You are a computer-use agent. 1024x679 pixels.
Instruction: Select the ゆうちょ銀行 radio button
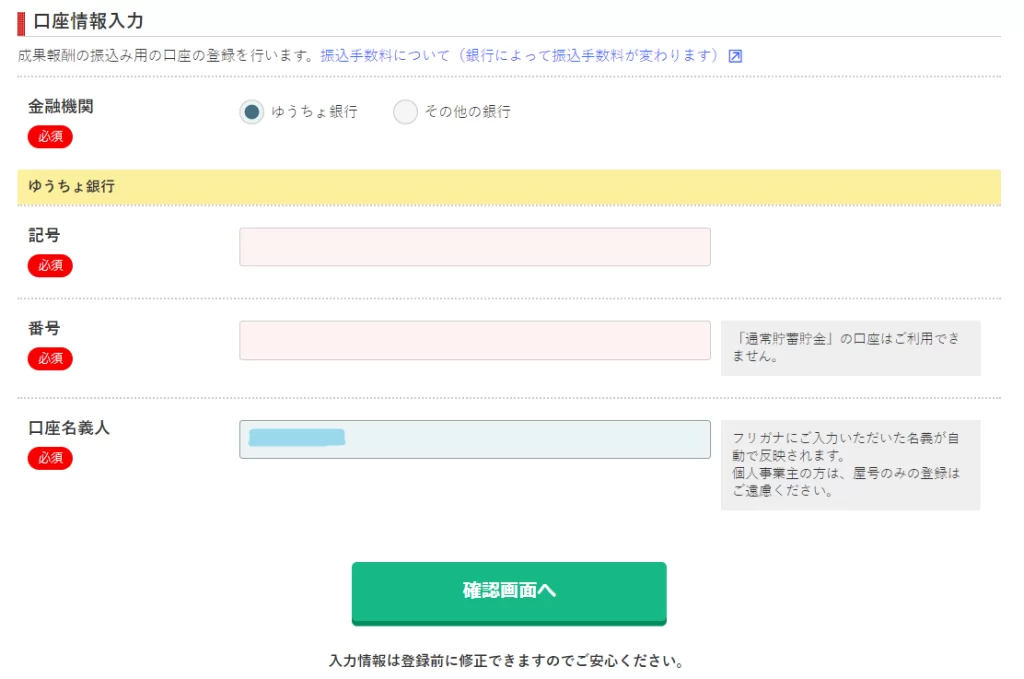click(252, 112)
